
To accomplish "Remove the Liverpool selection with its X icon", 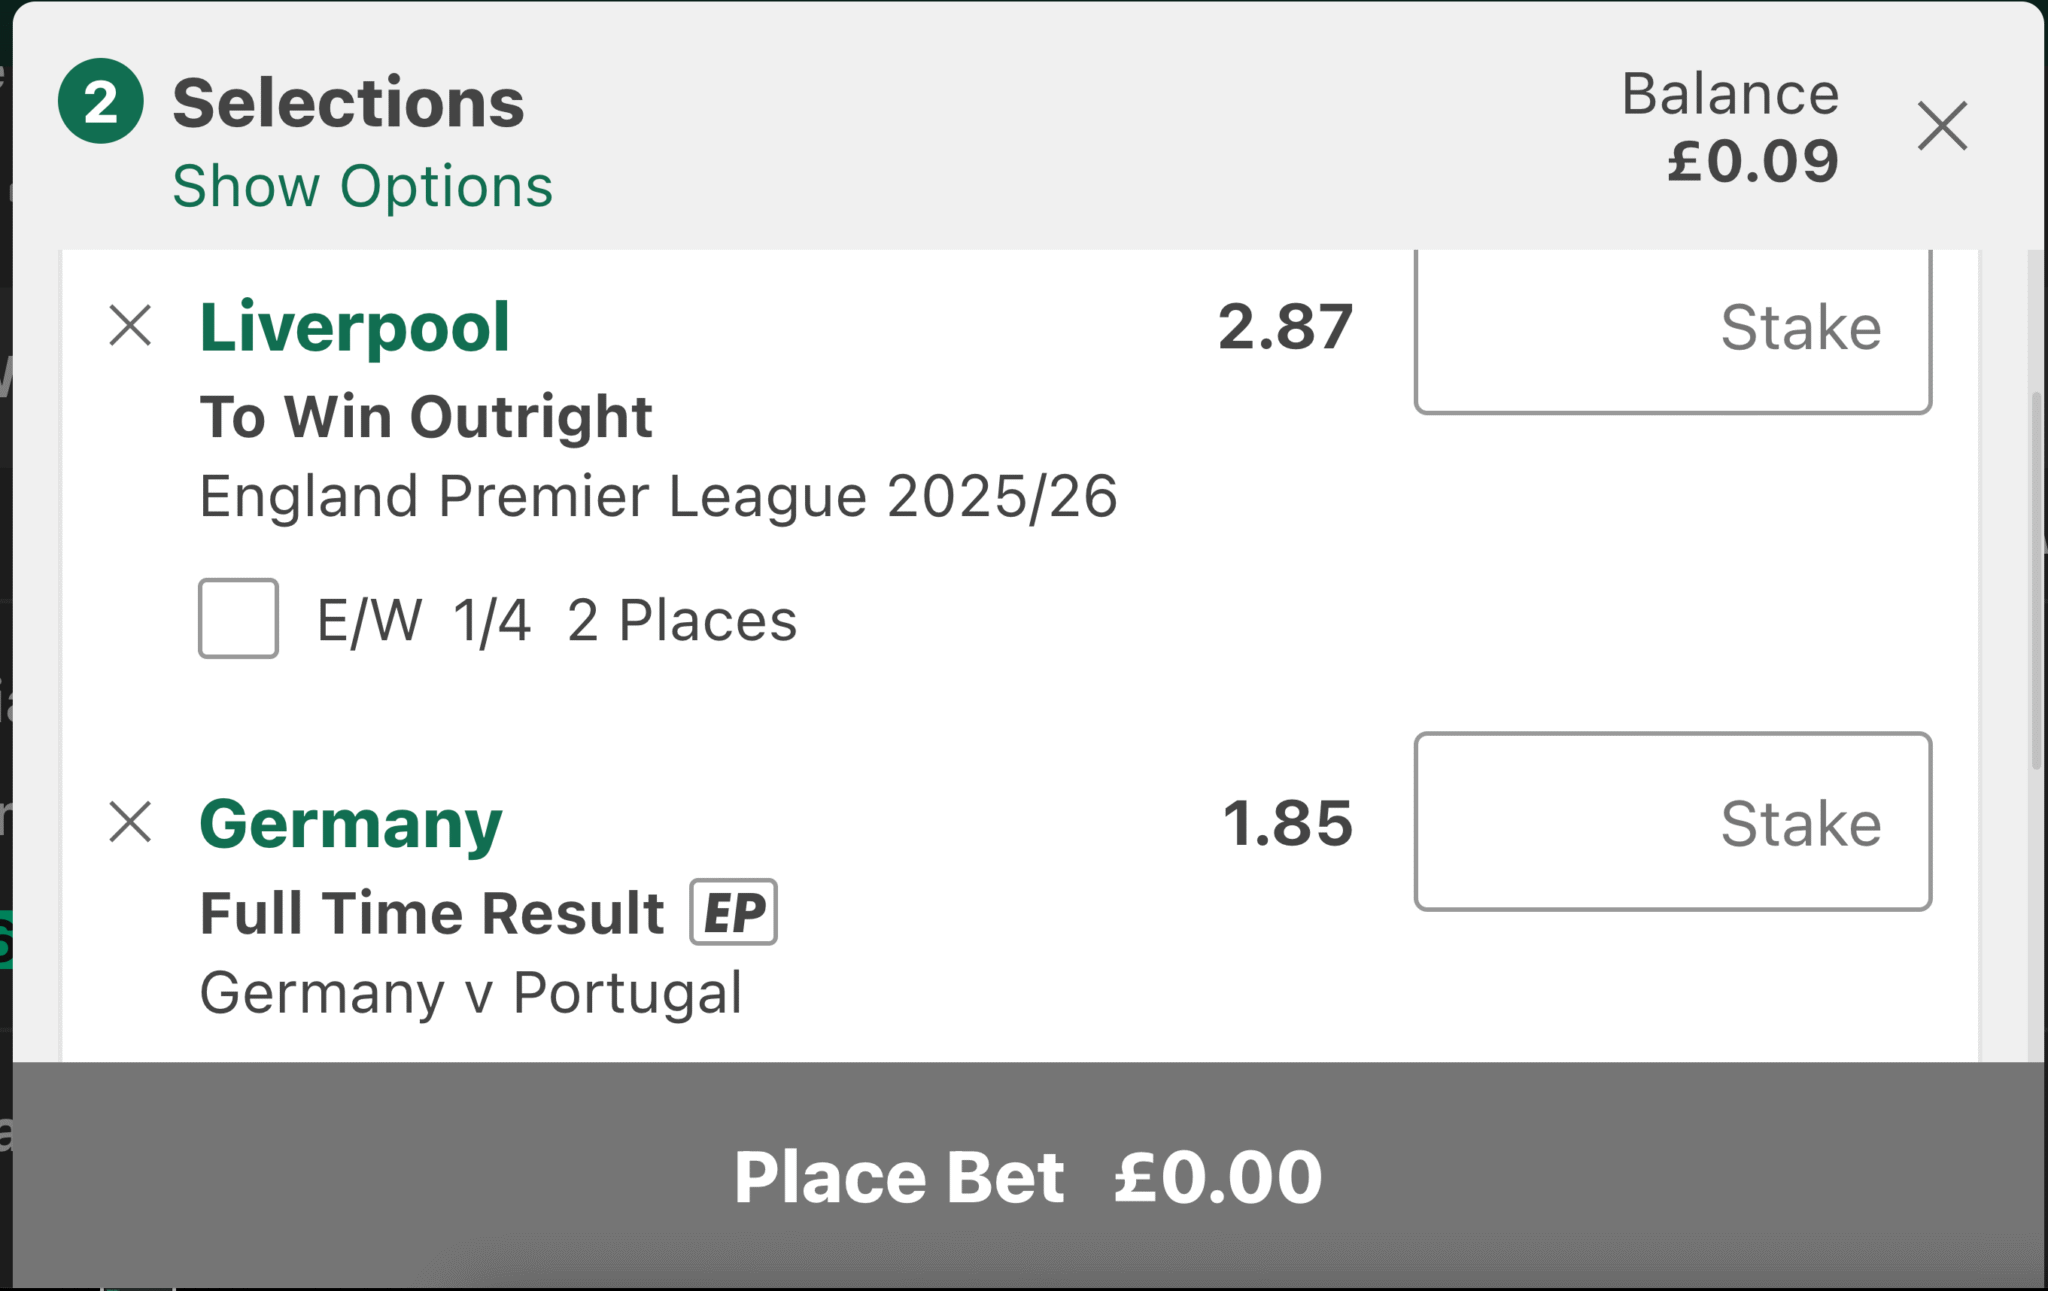I will point(130,326).
